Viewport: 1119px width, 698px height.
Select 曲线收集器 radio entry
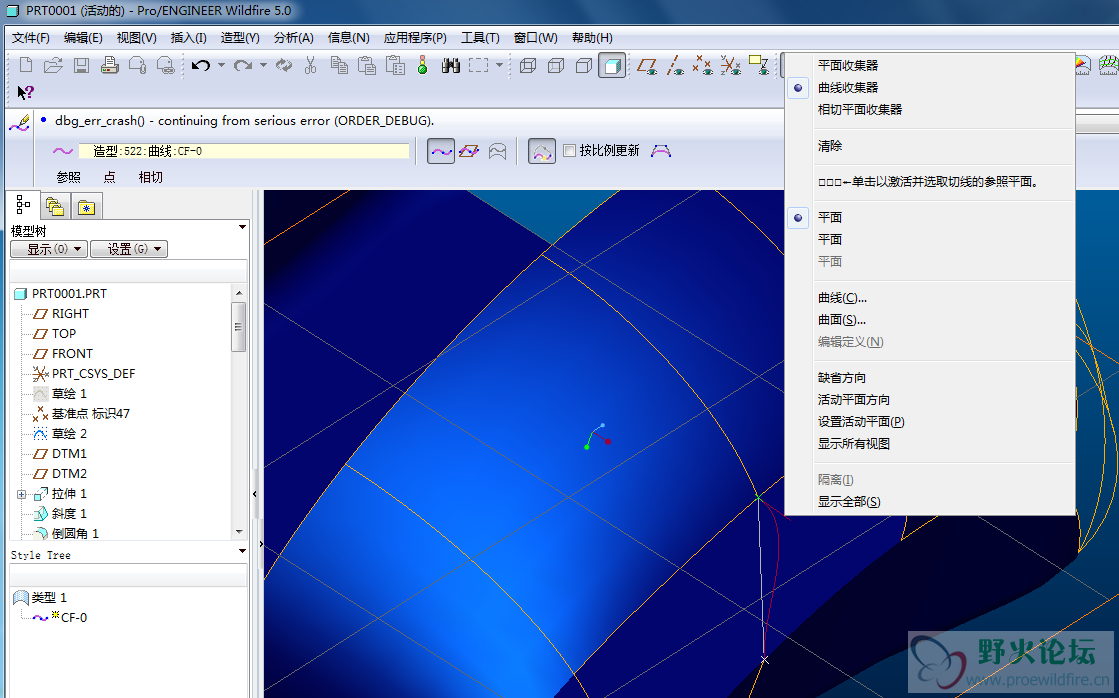[x=848, y=88]
